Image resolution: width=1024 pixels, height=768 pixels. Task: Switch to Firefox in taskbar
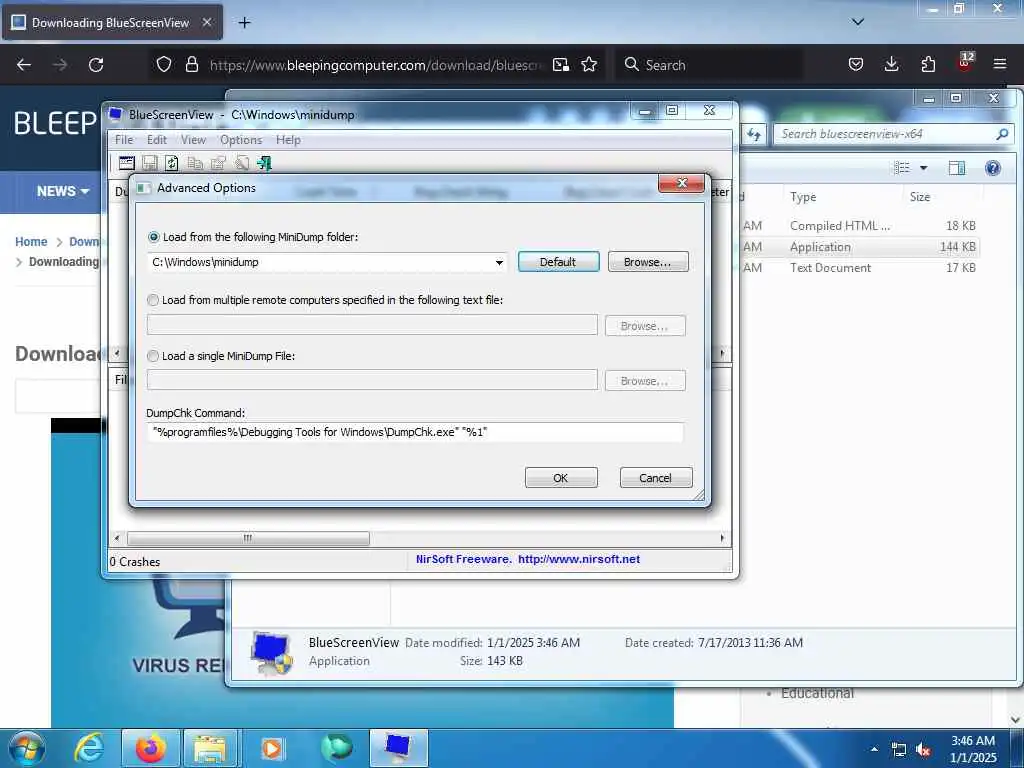[x=150, y=748]
